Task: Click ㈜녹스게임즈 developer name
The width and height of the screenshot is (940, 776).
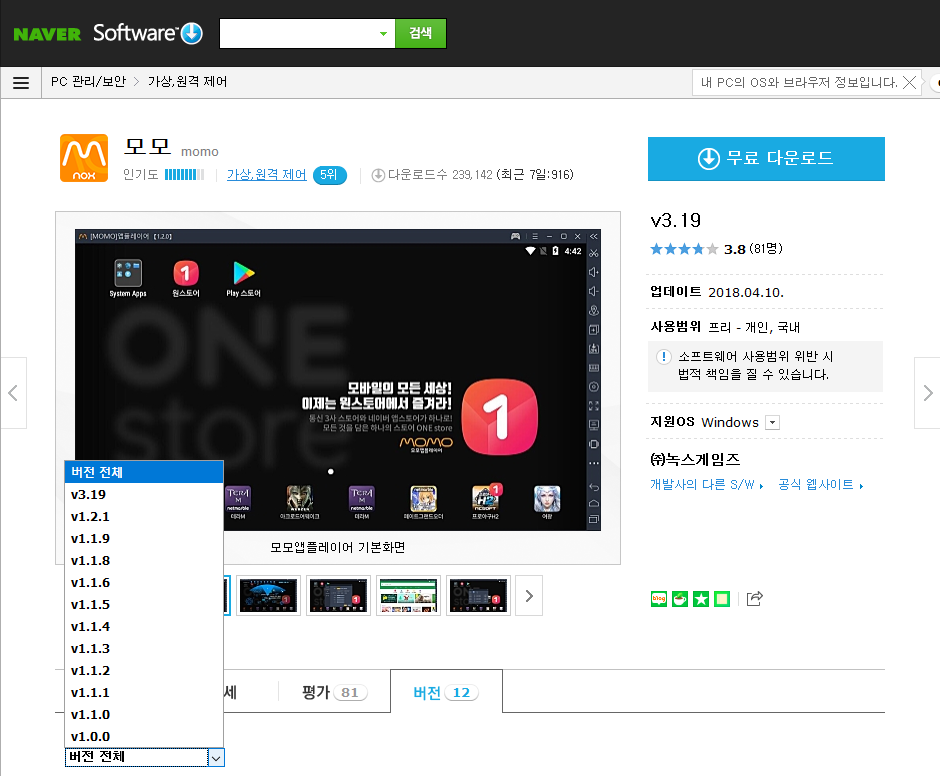Action: click(695, 459)
